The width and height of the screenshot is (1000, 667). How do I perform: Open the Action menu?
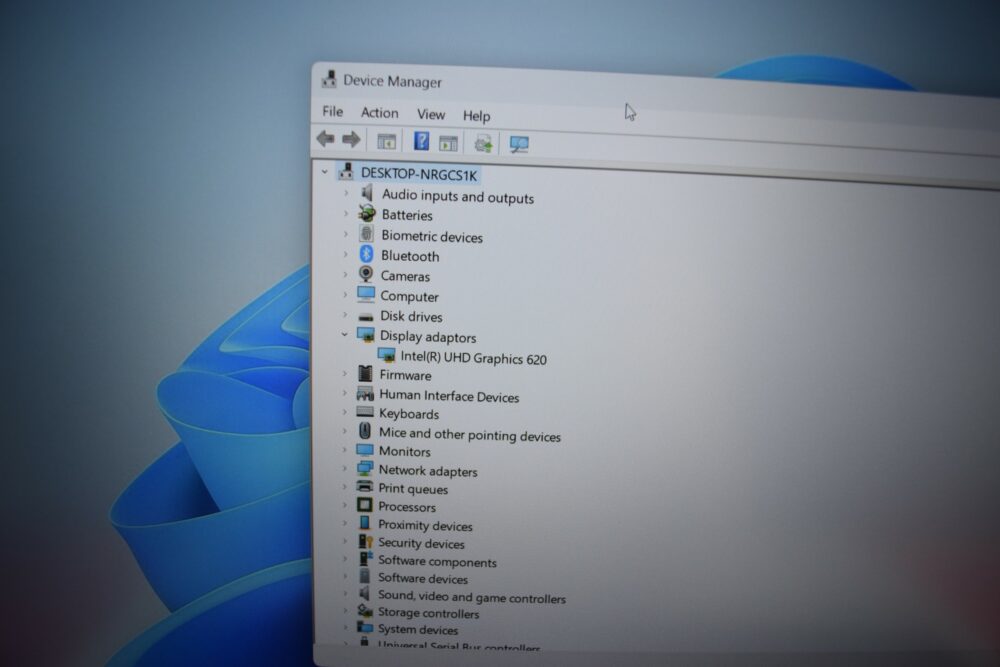[379, 113]
